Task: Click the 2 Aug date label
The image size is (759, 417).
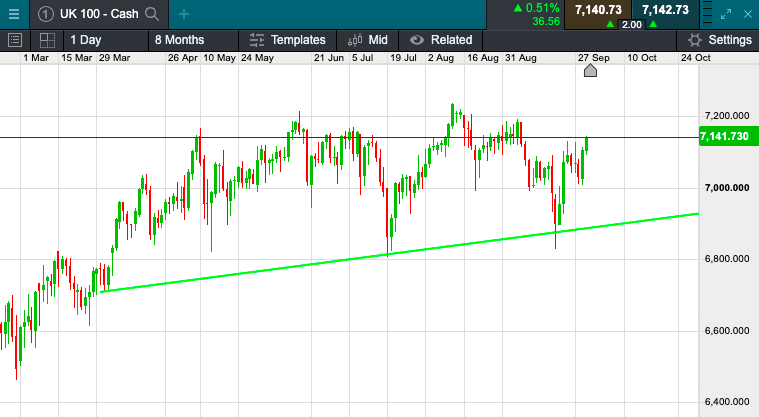Action: pyautogui.click(x=440, y=58)
